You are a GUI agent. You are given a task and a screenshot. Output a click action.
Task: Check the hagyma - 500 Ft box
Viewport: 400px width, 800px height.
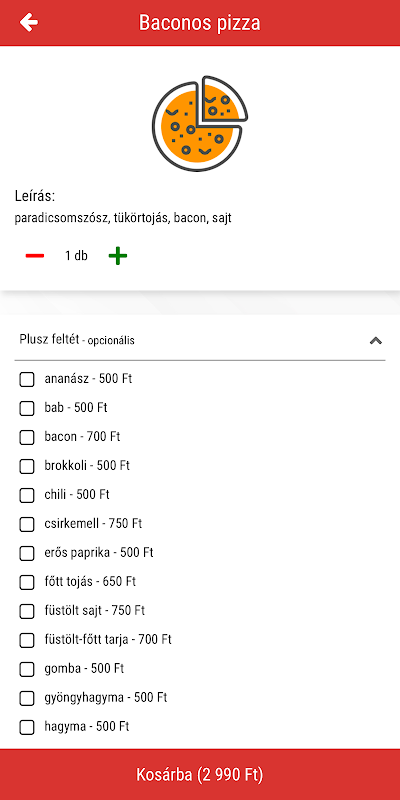pyautogui.click(x=27, y=727)
